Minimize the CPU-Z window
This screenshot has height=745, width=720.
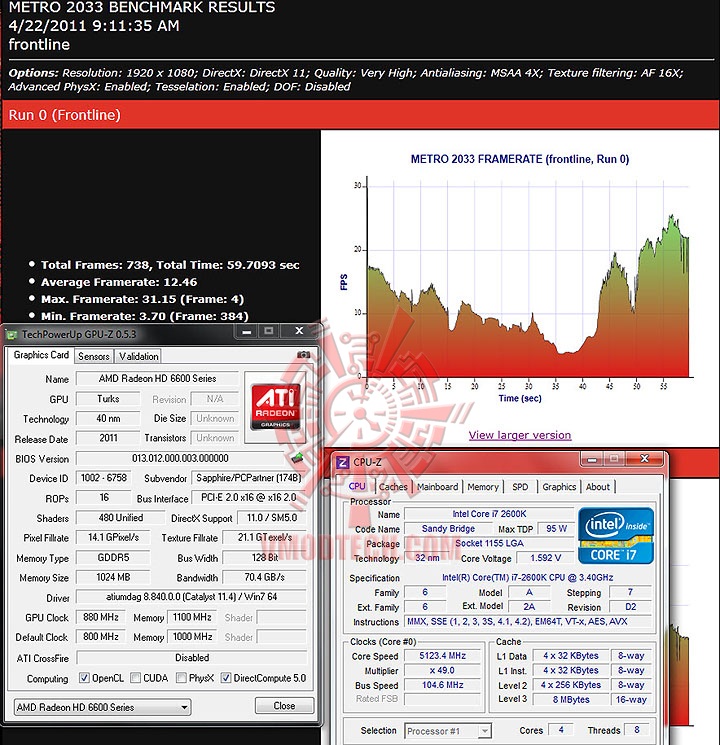[592, 459]
